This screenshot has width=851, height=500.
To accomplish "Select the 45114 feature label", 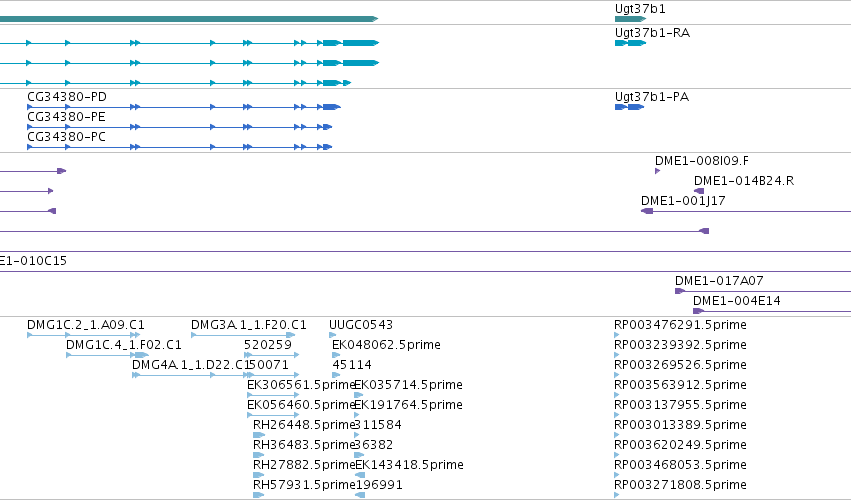I will [352, 365].
